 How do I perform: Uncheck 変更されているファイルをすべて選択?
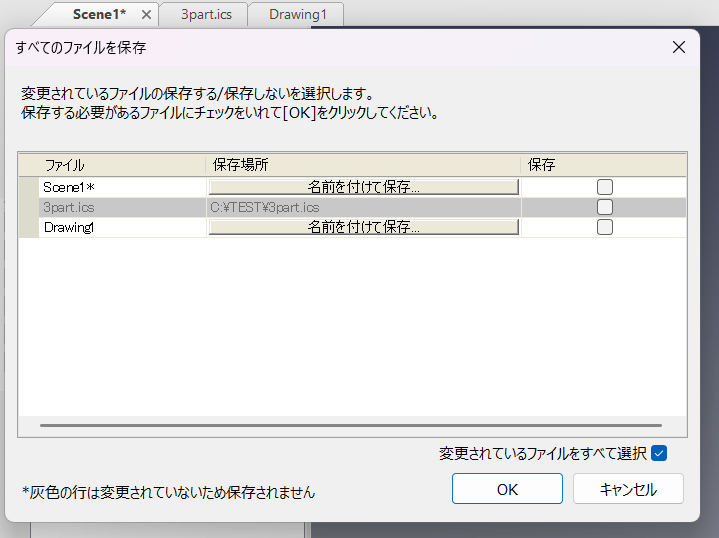658,453
